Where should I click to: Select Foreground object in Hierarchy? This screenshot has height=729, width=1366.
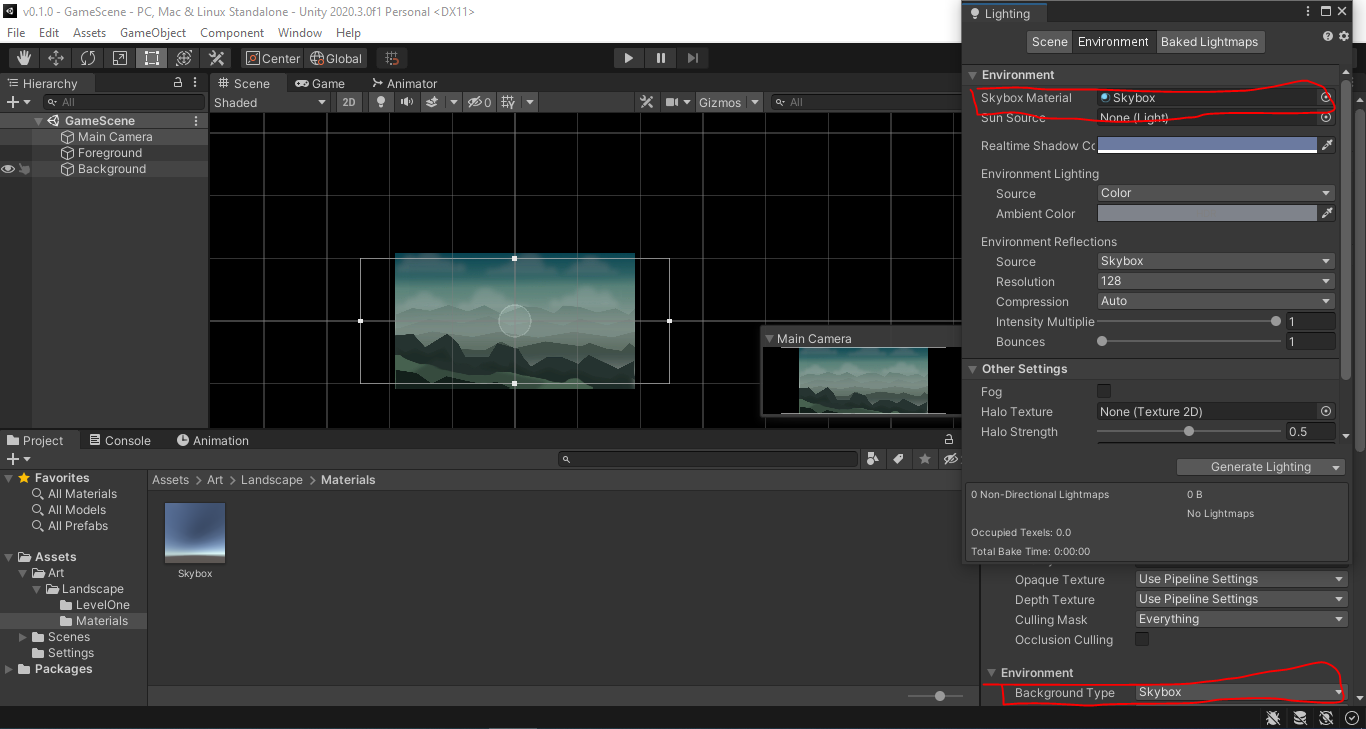click(109, 153)
